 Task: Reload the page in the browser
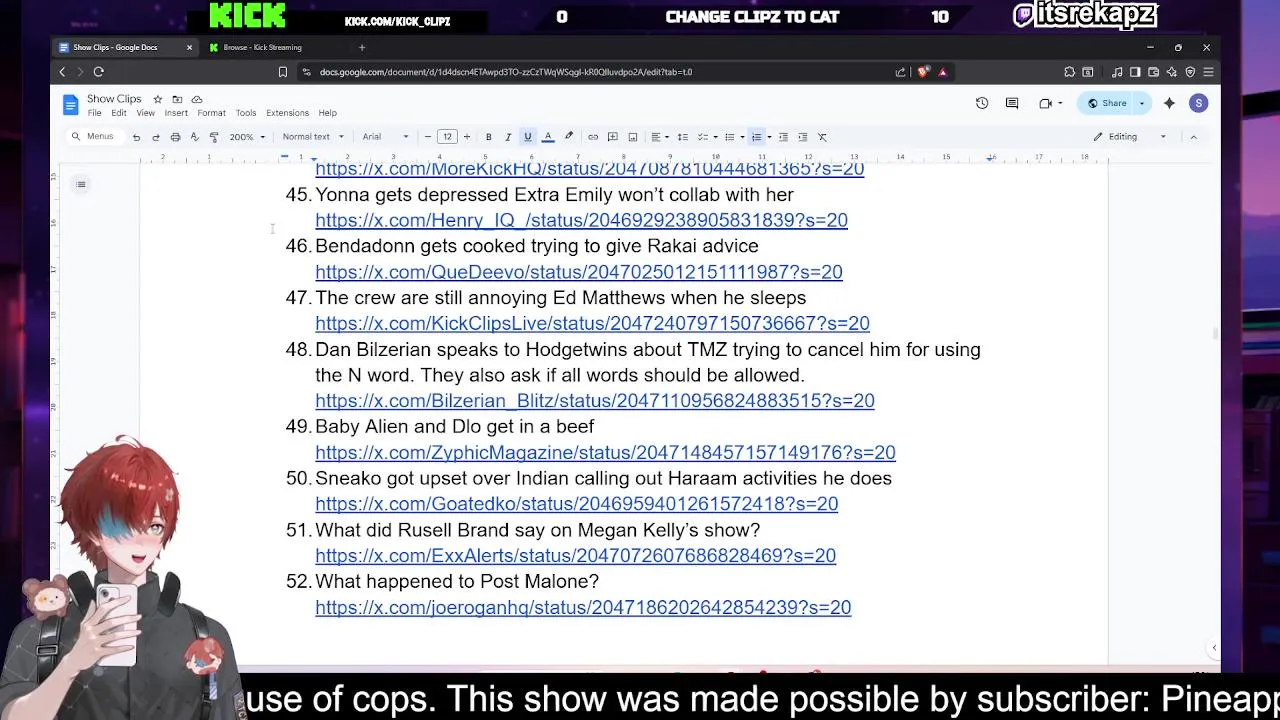[x=98, y=72]
